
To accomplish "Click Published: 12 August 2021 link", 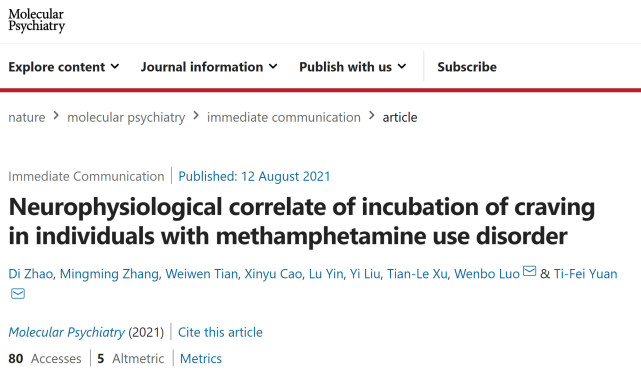I will point(254,176).
